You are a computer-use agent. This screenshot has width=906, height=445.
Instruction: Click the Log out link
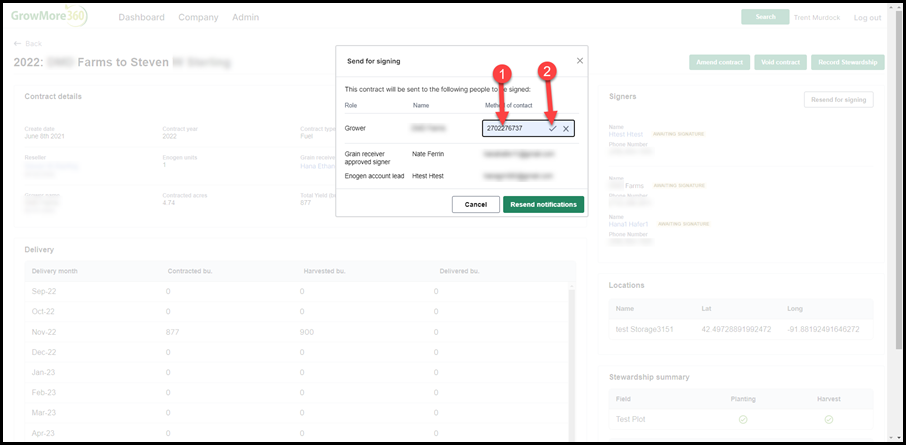tap(867, 18)
